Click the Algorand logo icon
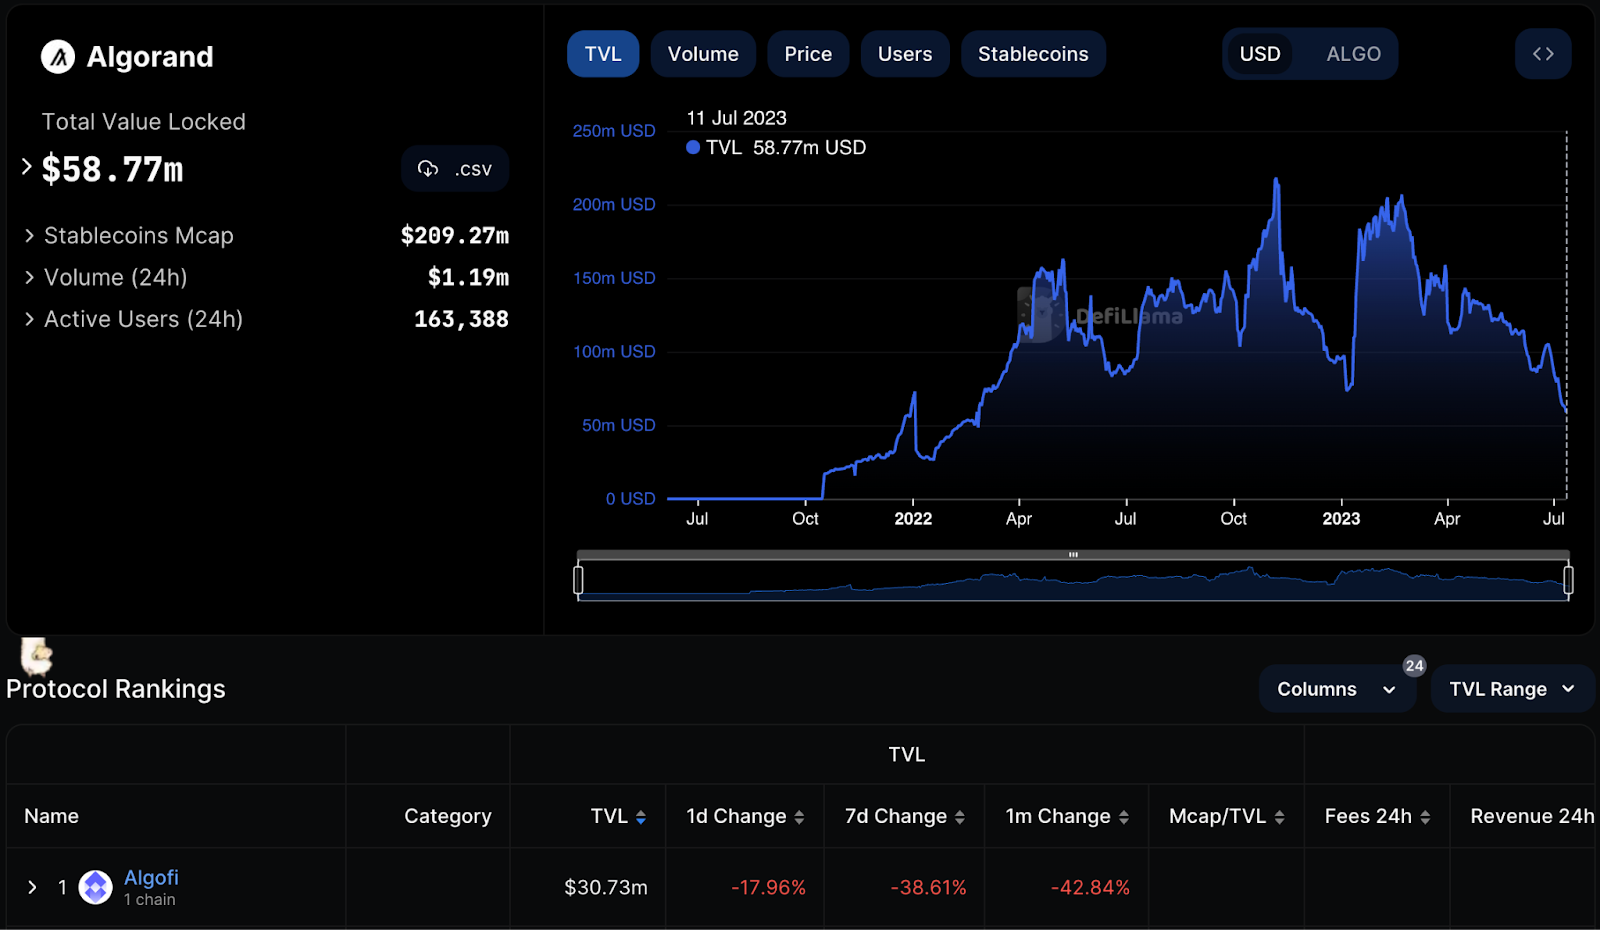1600x930 pixels. 58,57
